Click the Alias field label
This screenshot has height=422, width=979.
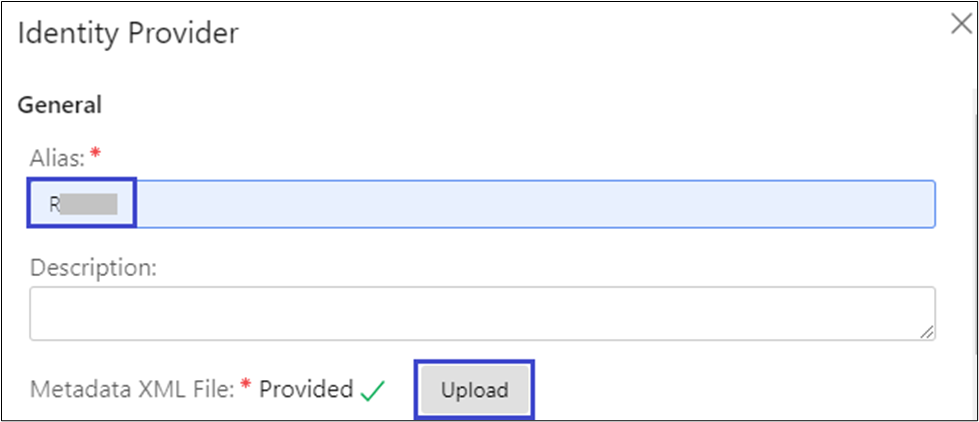(58, 154)
